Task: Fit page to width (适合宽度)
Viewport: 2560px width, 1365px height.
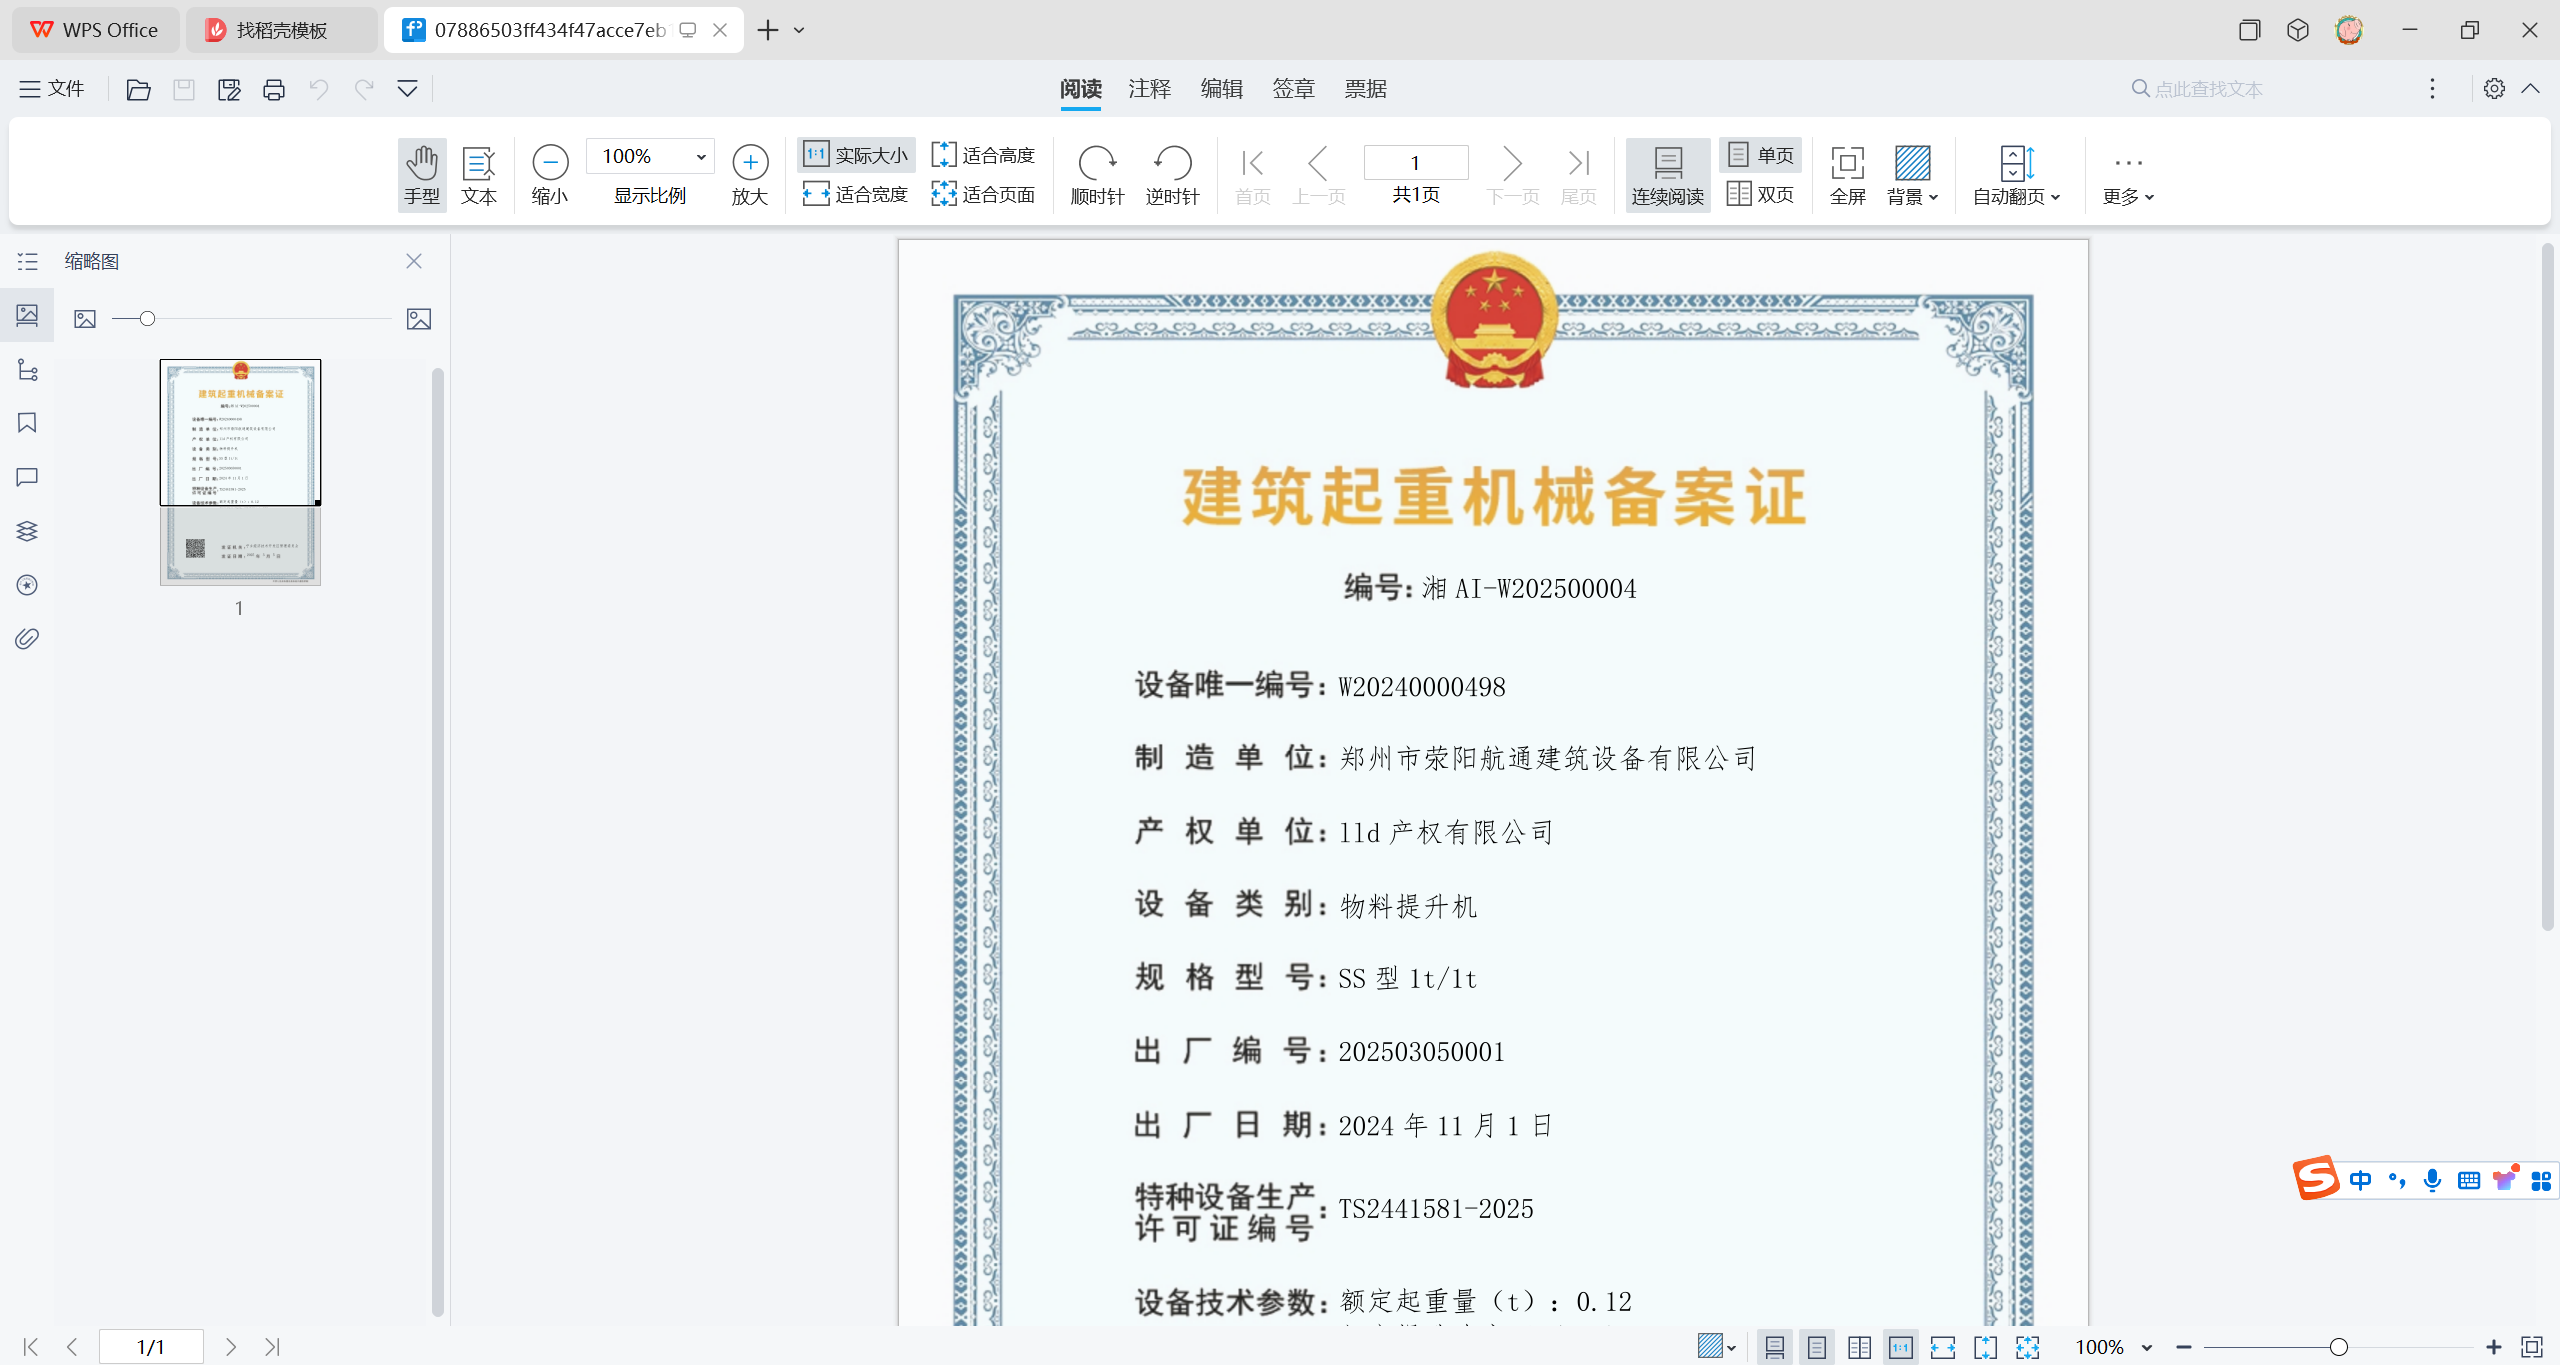Action: 856,194
